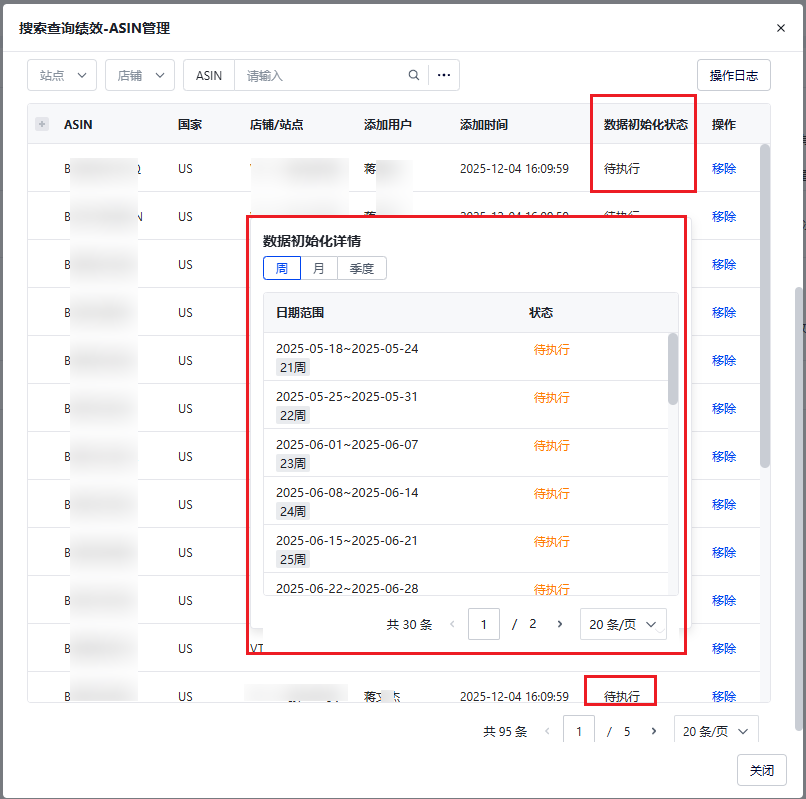Click the popup's vertical scrollbar
This screenshot has width=806, height=799.
pos(673,368)
